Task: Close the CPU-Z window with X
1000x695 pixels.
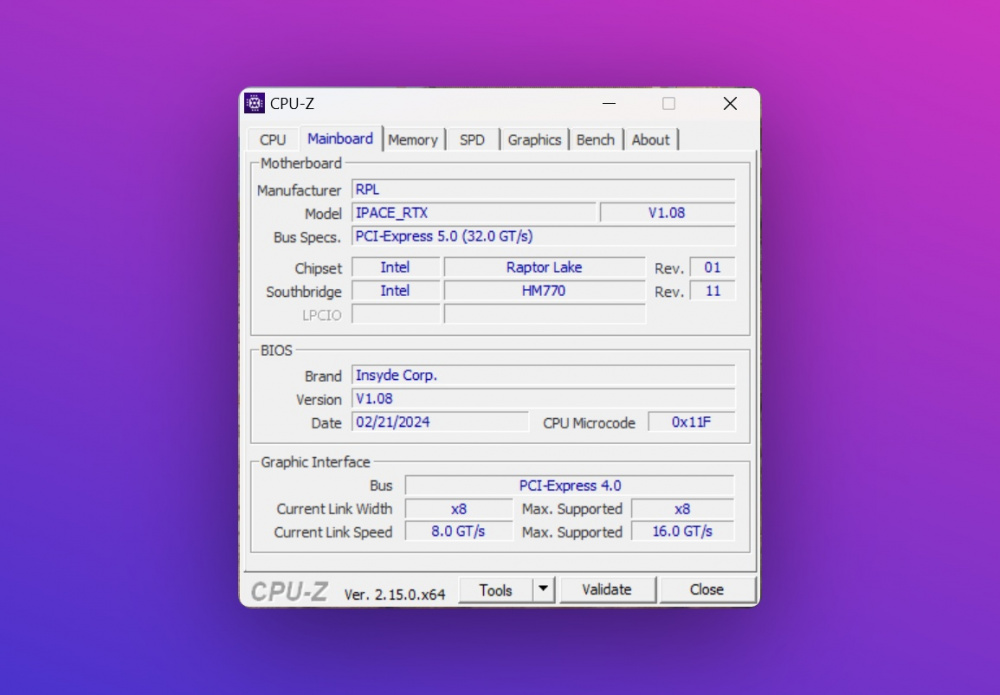Action: (x=730, y=103)
